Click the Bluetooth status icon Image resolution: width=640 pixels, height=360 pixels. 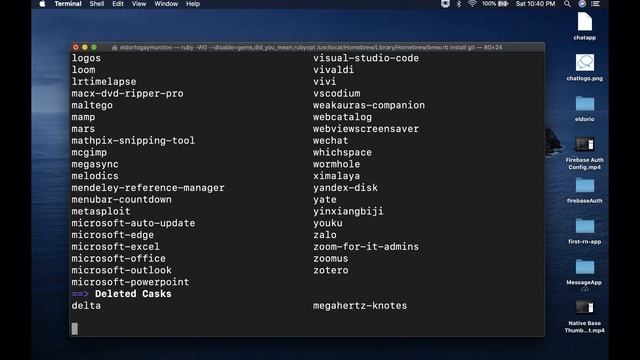click(x=458, y=4)
